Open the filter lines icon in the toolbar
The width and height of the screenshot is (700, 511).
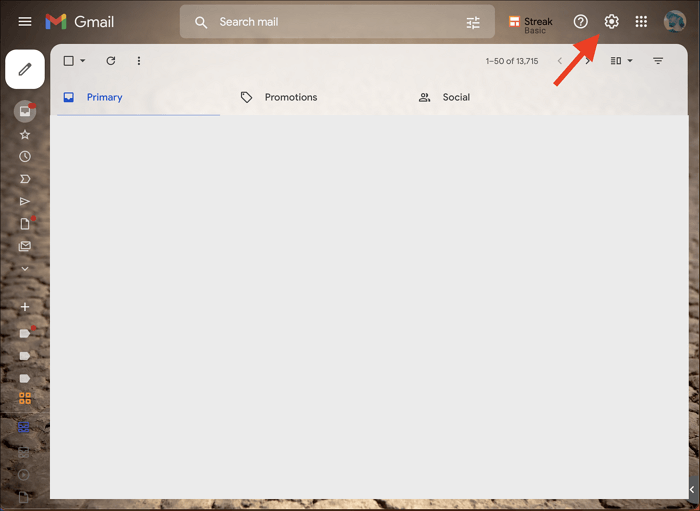(x=658, y=61)
